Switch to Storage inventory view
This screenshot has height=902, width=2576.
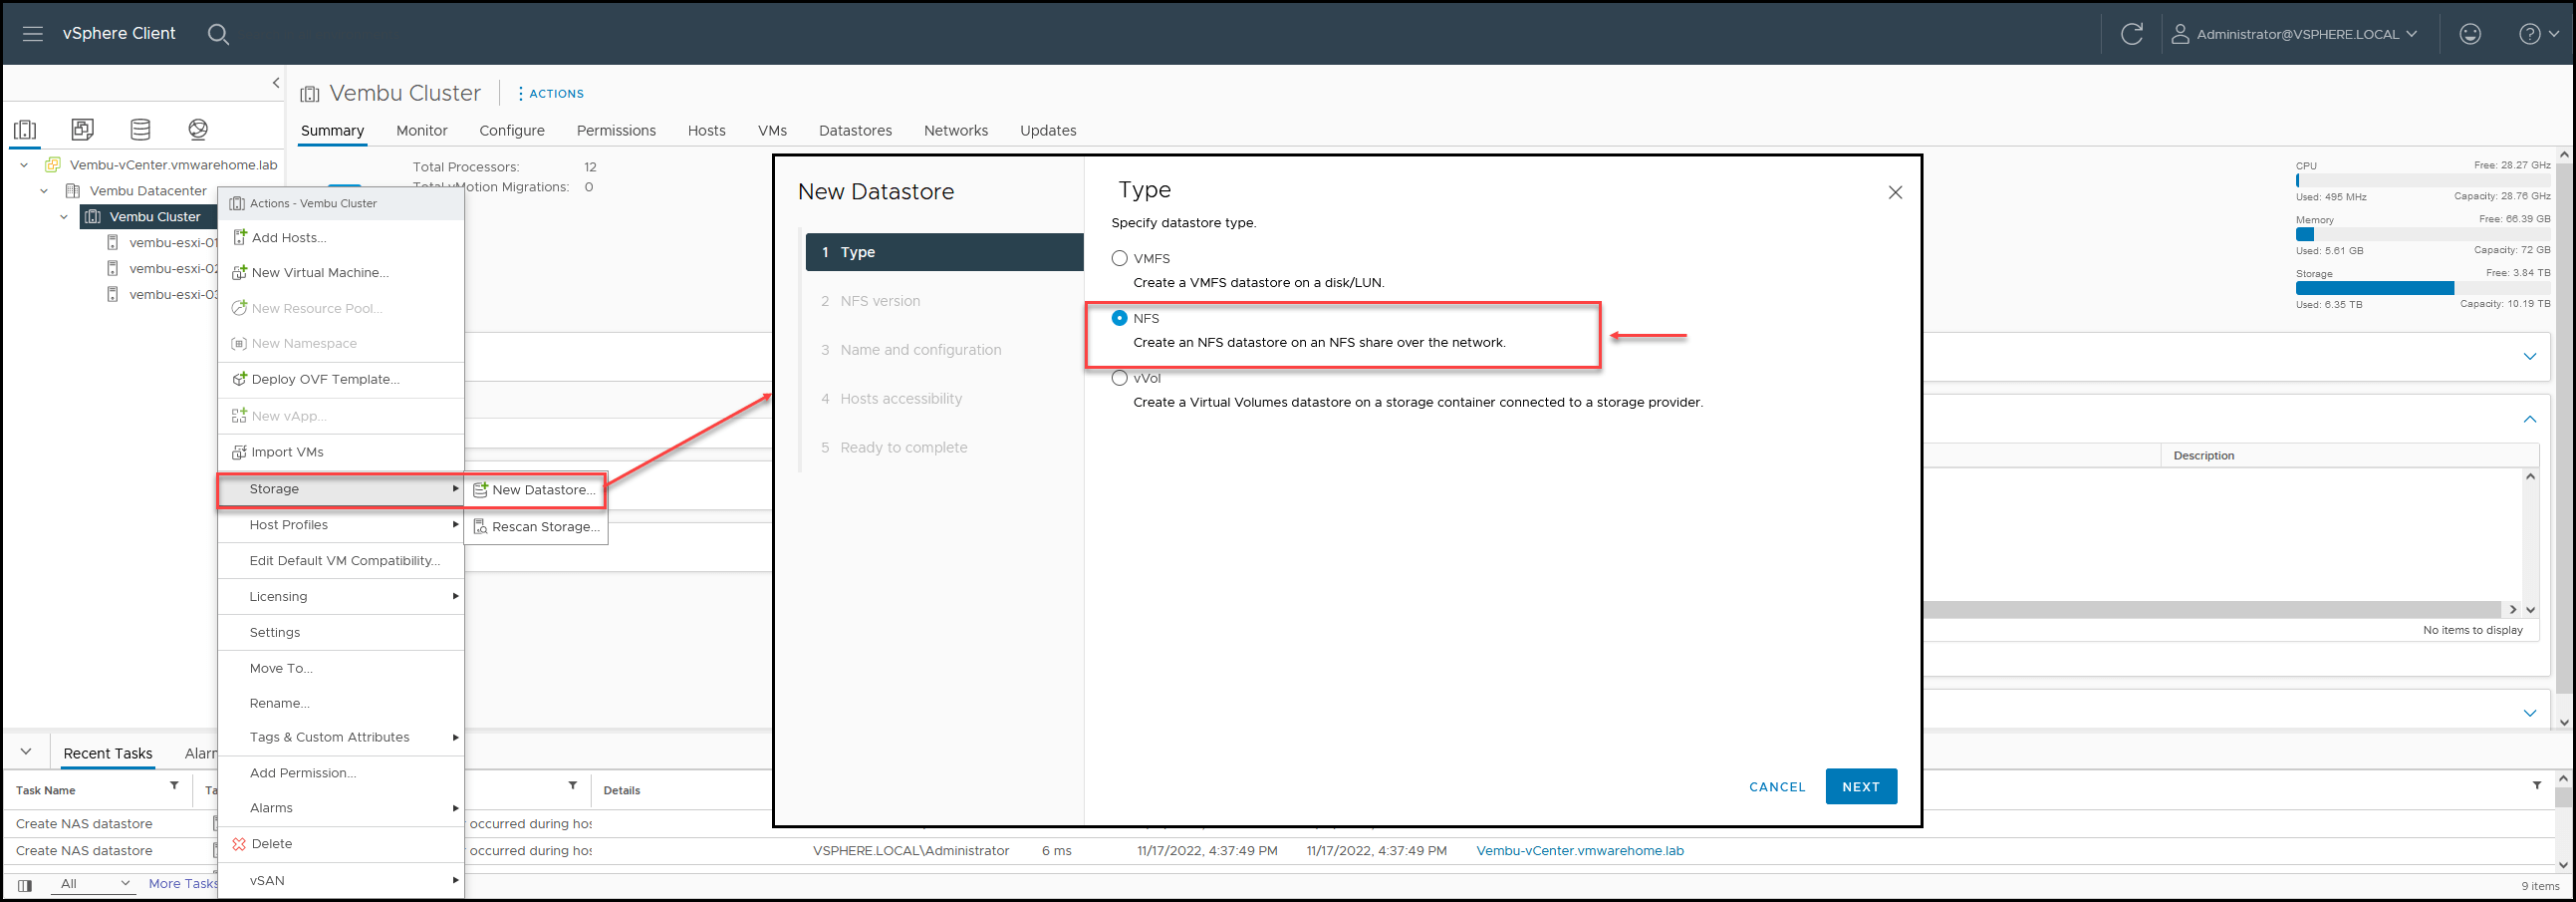tap(141, 129)
